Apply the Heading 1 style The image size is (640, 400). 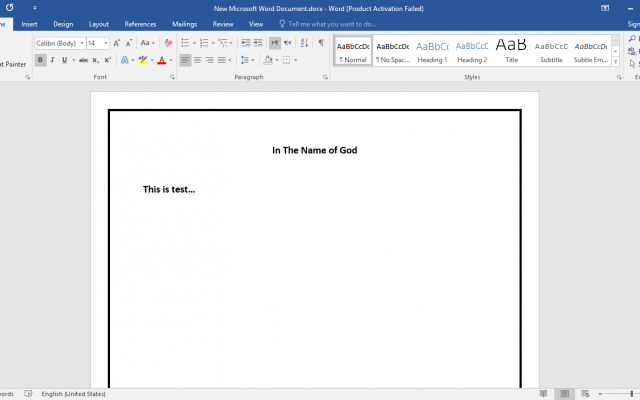pyautogui.click(x=432, y=51)
